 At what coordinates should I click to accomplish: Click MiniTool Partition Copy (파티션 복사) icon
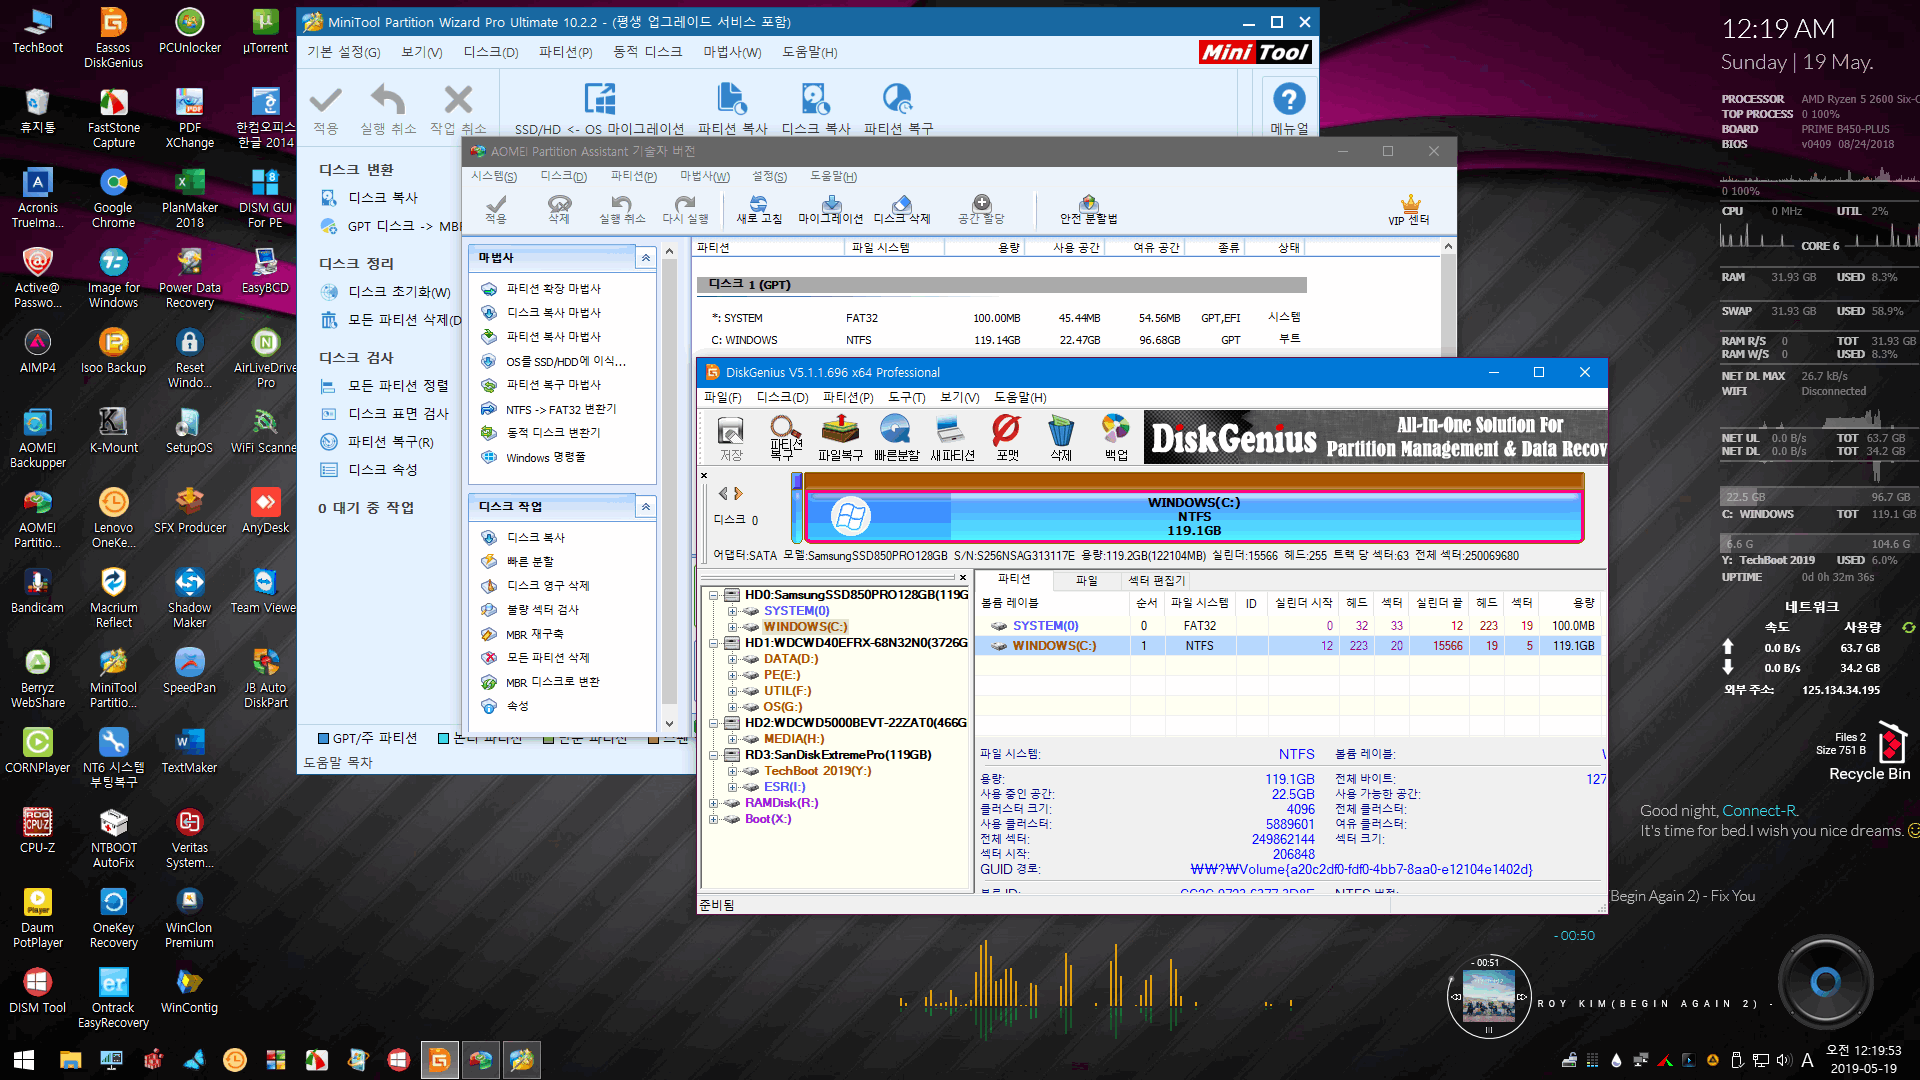pyautogui.click(x=732, y=110)
